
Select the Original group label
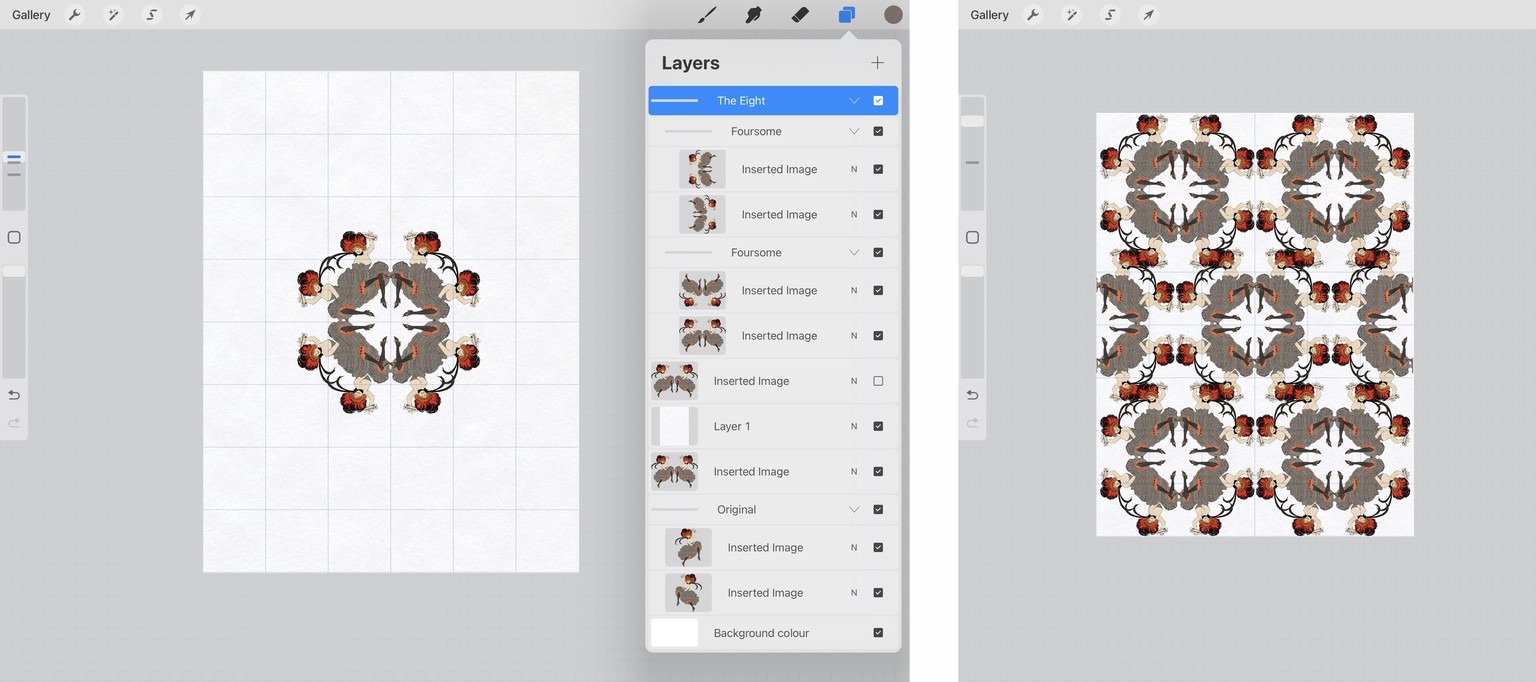(736, 509)
